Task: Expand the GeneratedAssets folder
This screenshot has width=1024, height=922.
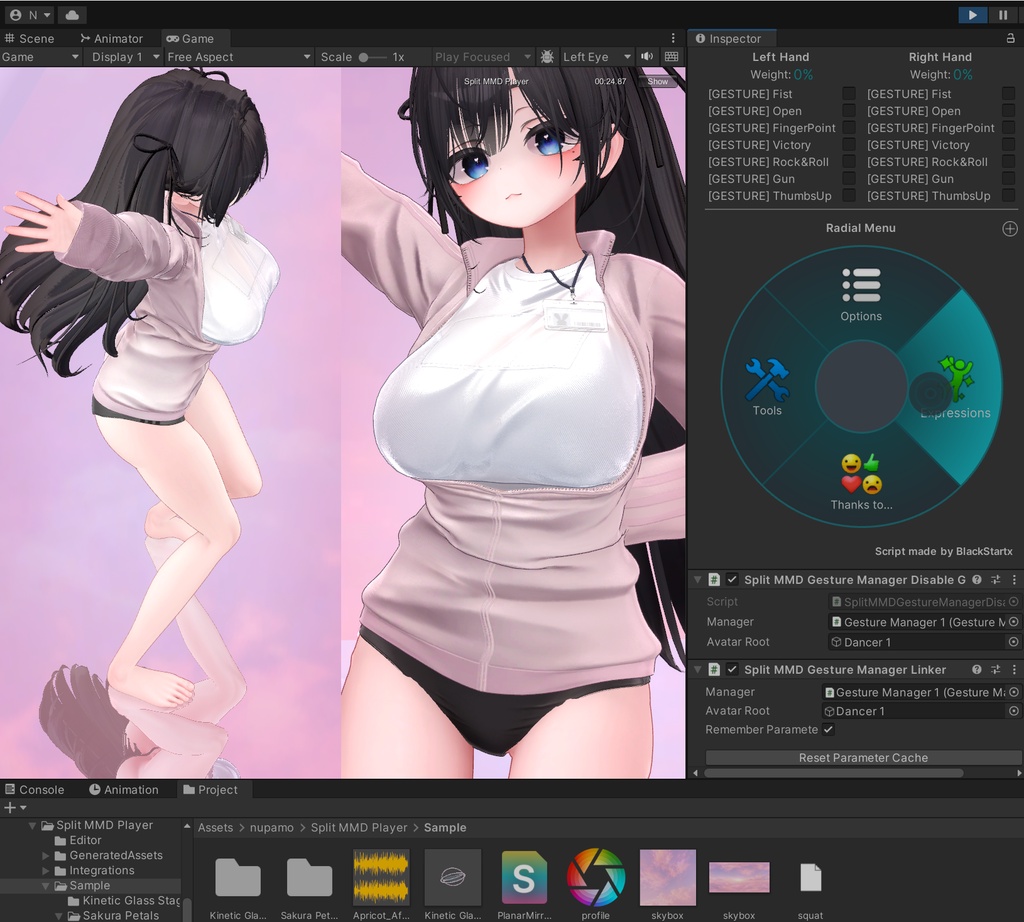Action: (x=46, y=855)
